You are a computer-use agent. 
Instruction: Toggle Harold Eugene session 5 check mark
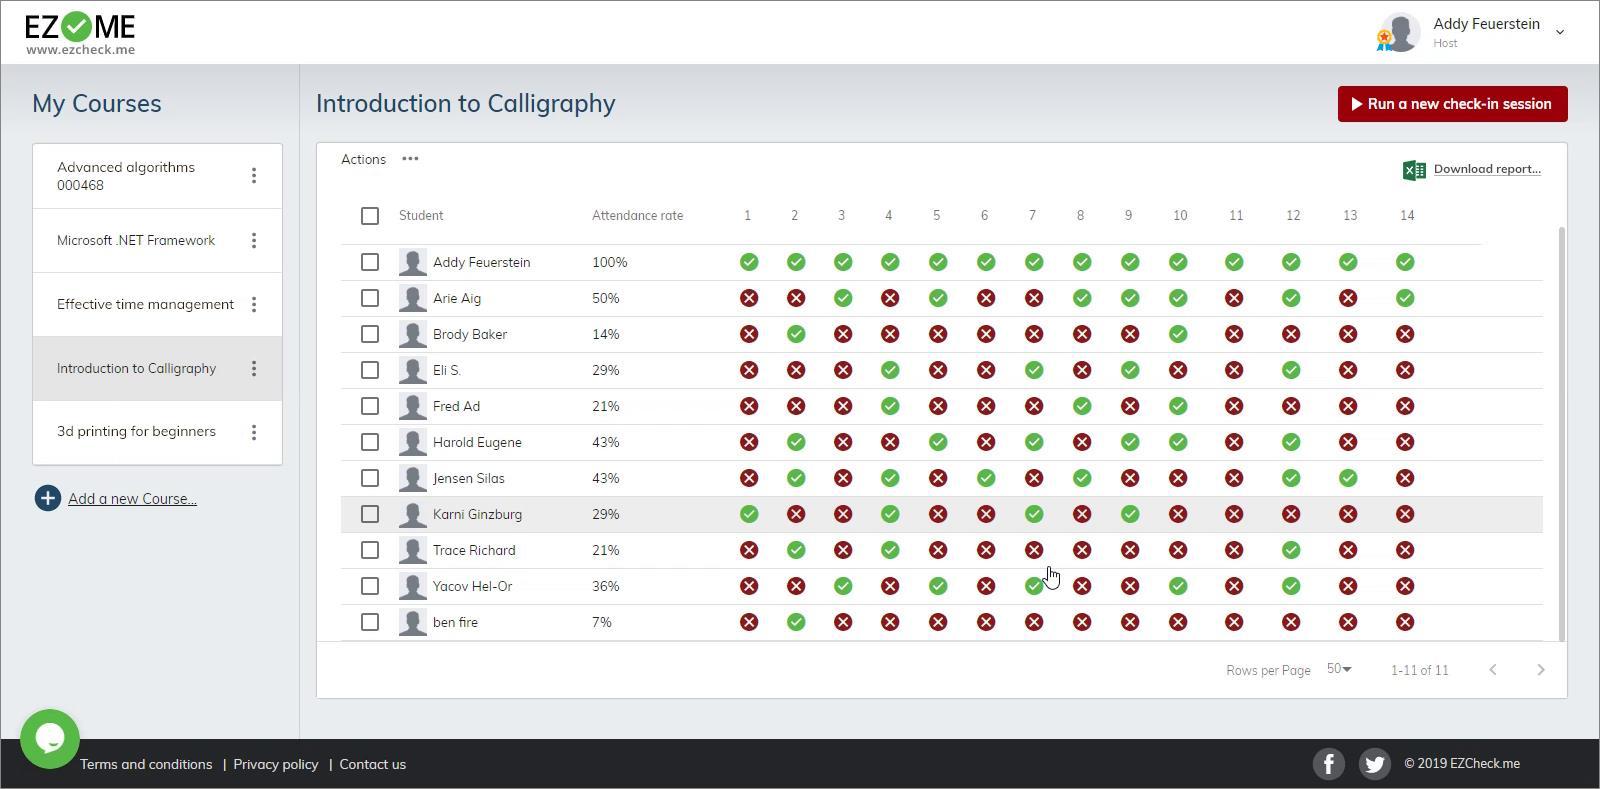click(938, 442)
